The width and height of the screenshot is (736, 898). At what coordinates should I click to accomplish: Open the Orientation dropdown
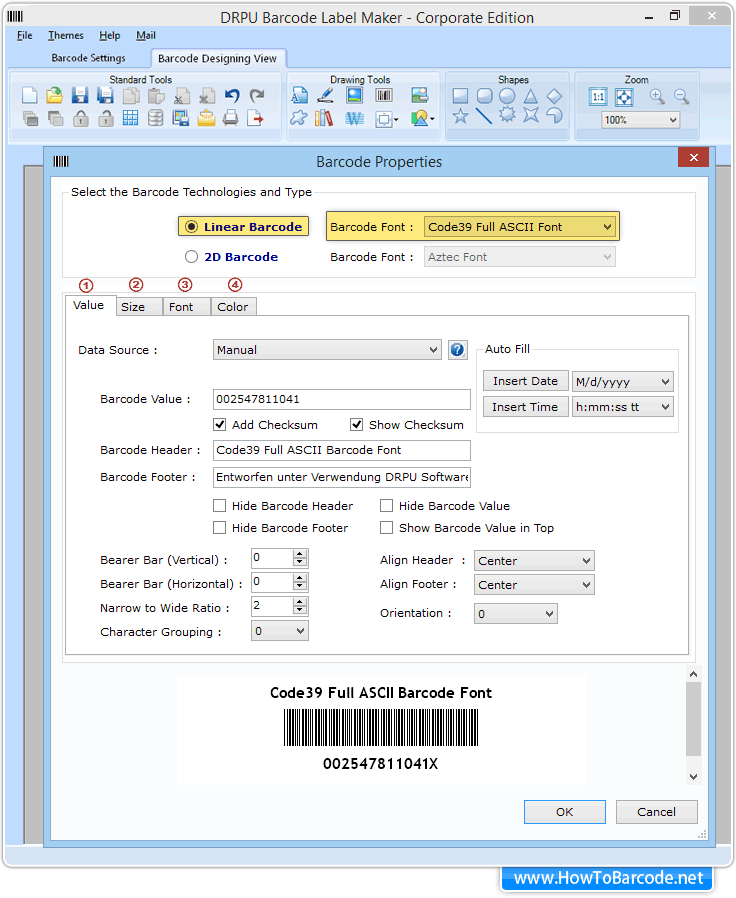(x=515, y=614)
